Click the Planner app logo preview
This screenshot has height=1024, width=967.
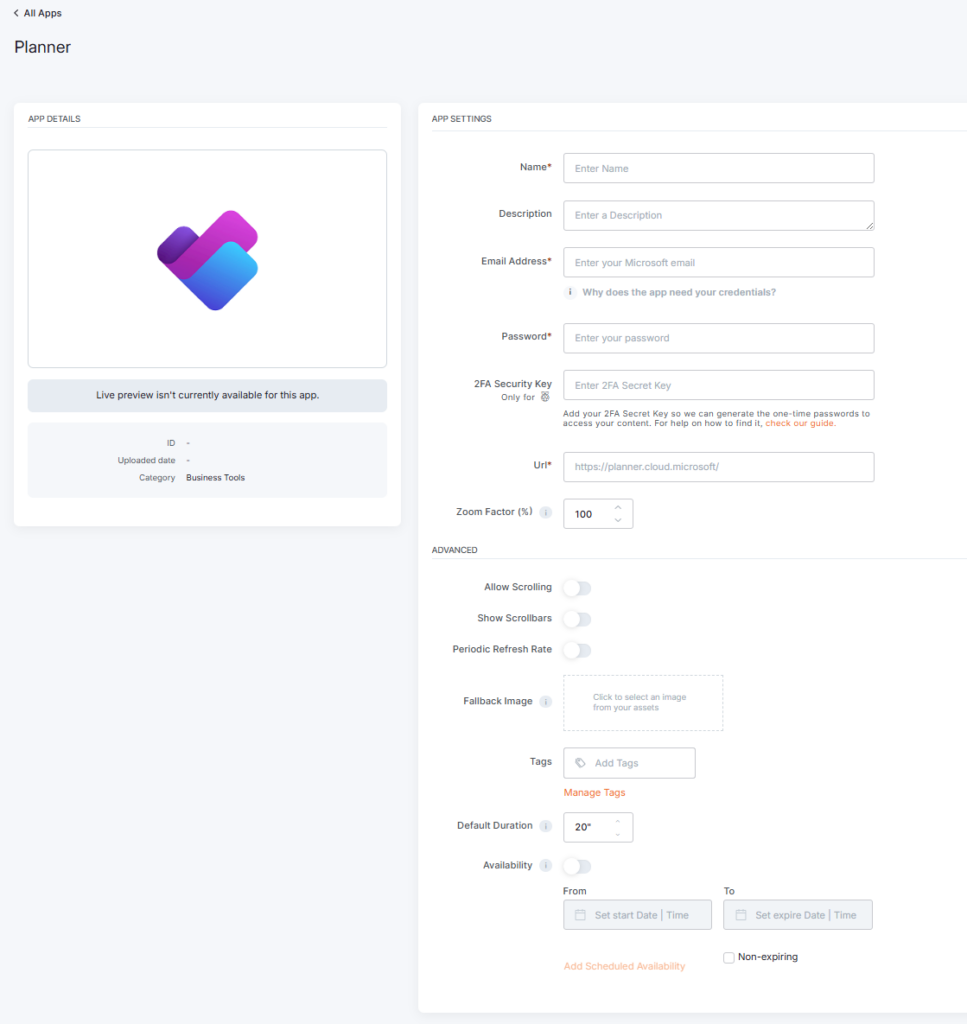pyautogui.click(x=208, y=260)
